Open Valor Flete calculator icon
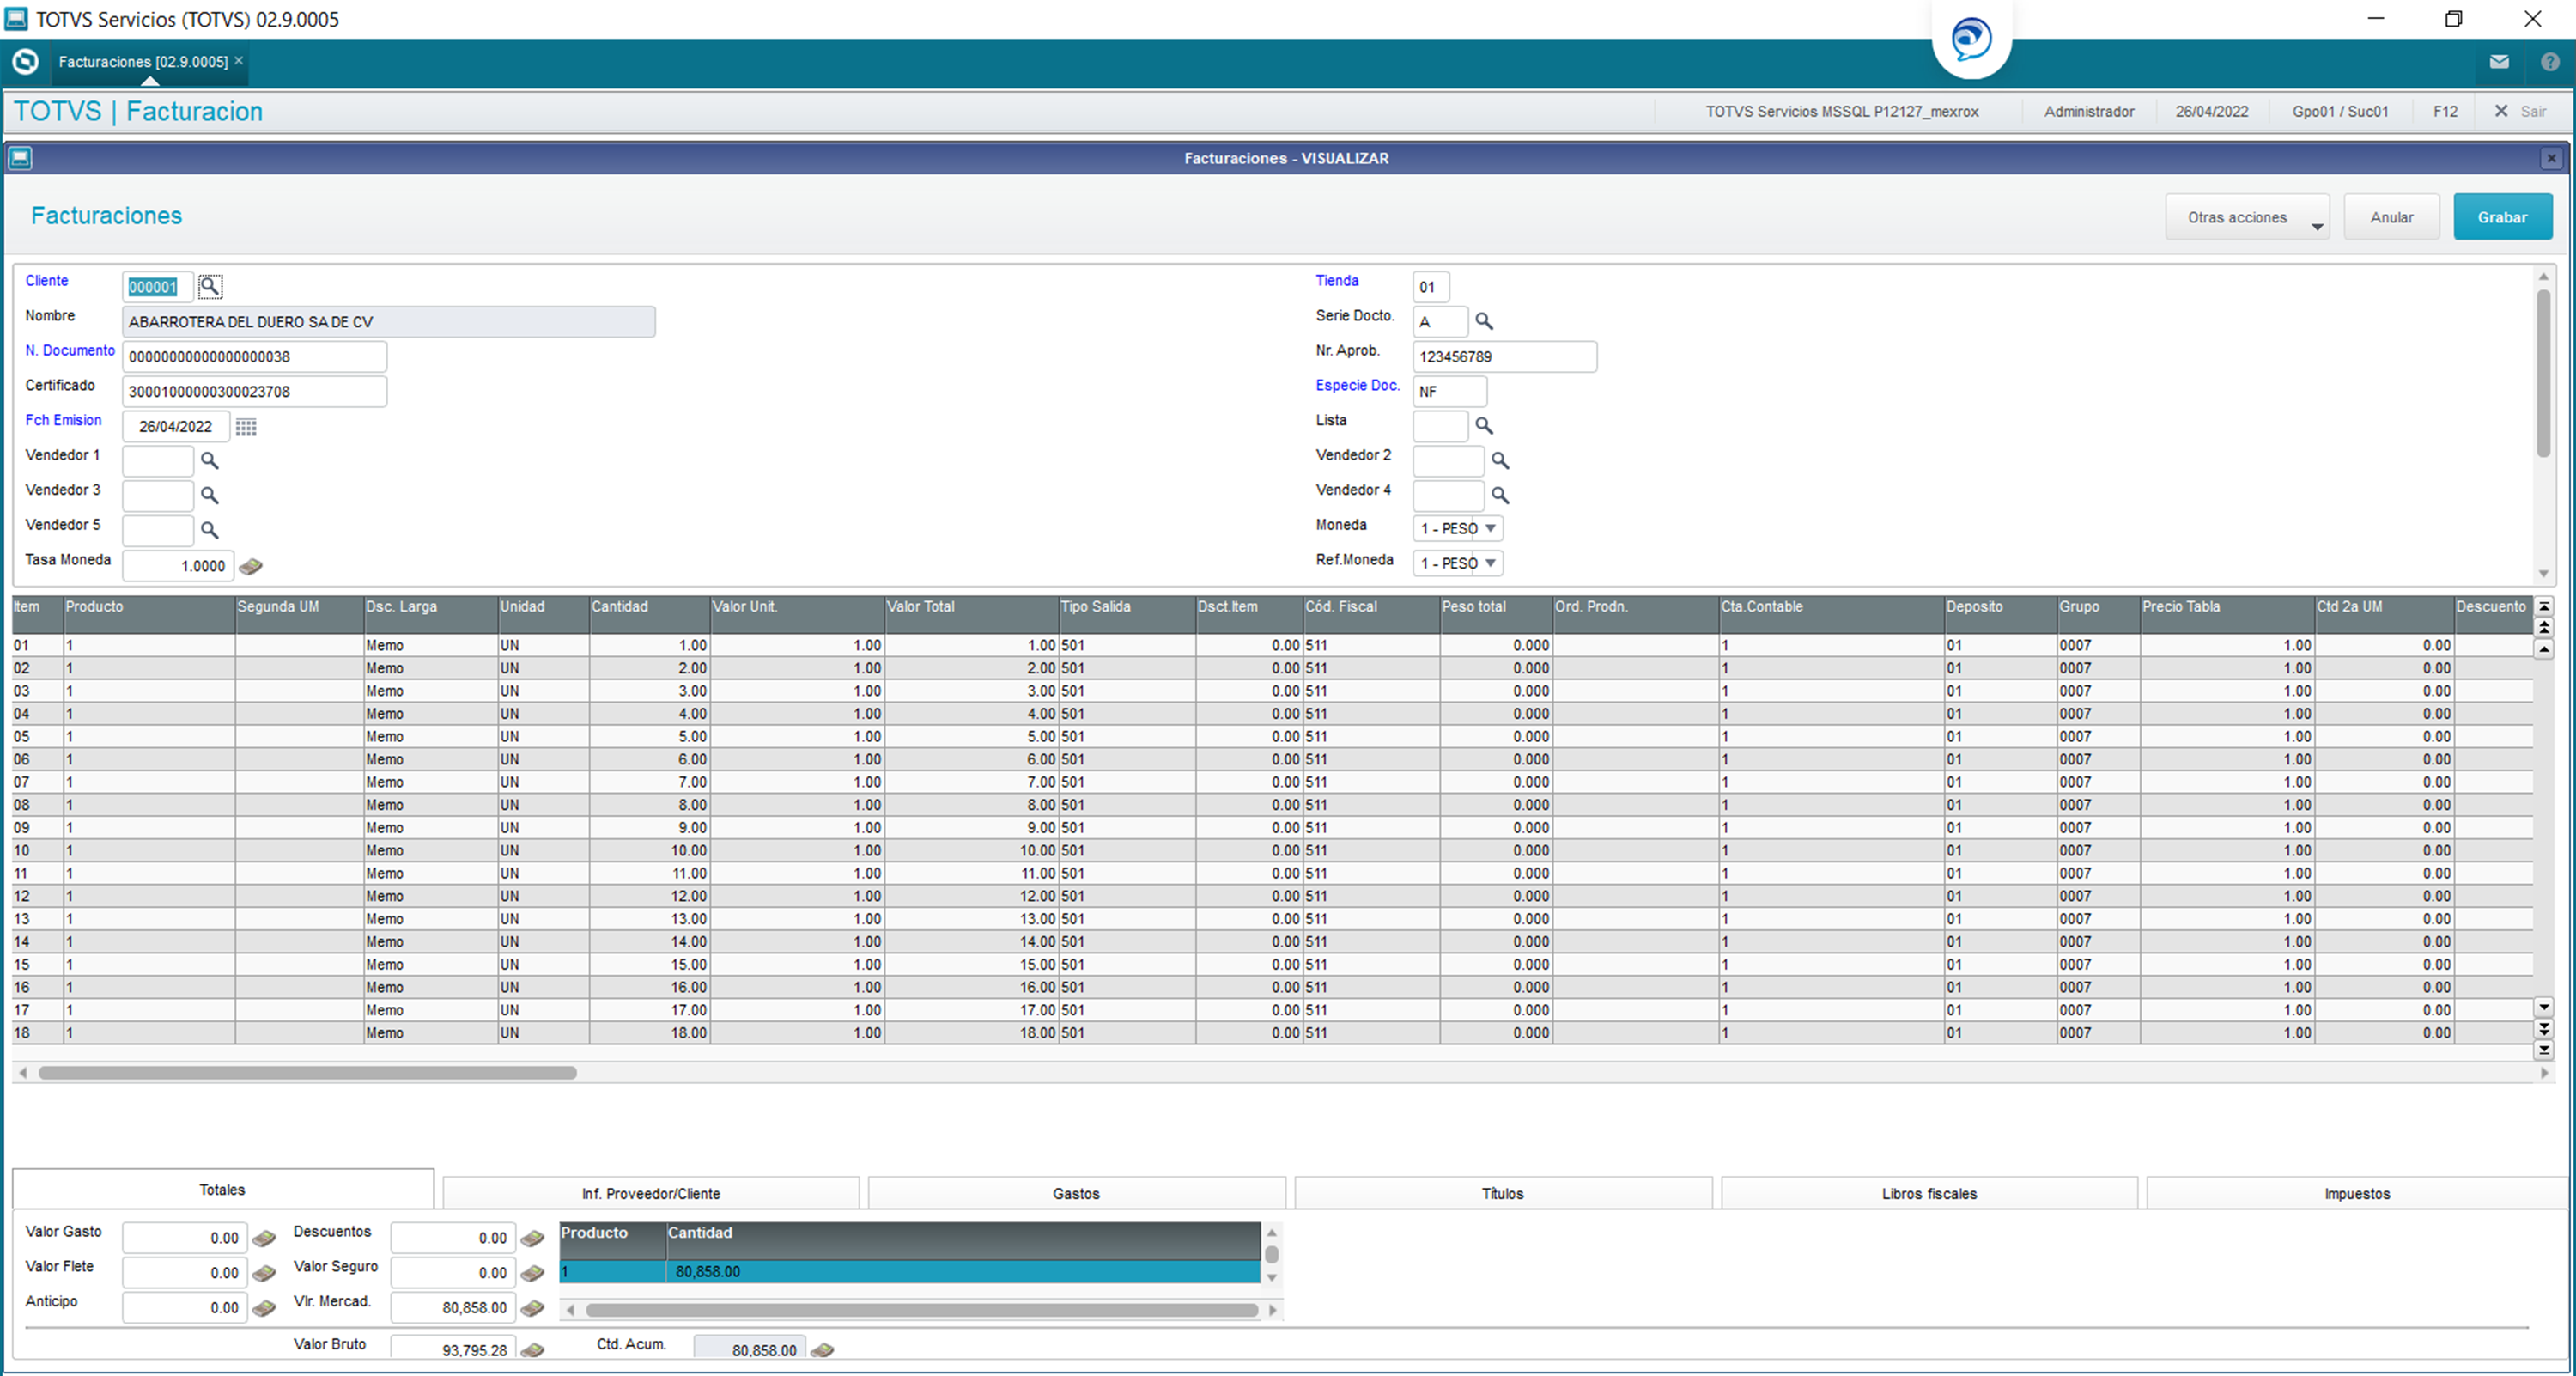 (264, 1274)
